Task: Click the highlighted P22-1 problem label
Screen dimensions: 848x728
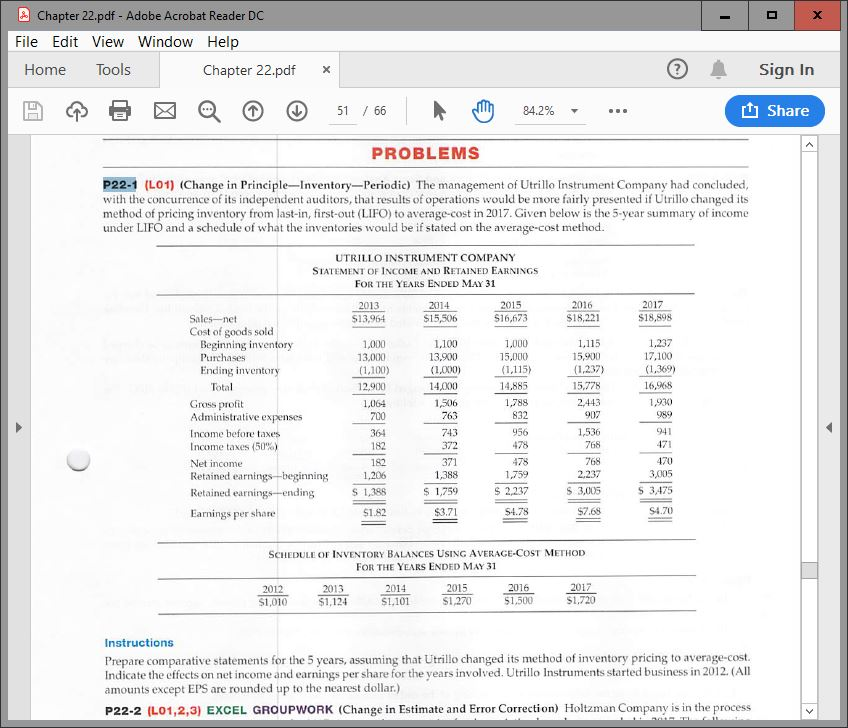Action: pyautogui.click(x=120, y=185)
